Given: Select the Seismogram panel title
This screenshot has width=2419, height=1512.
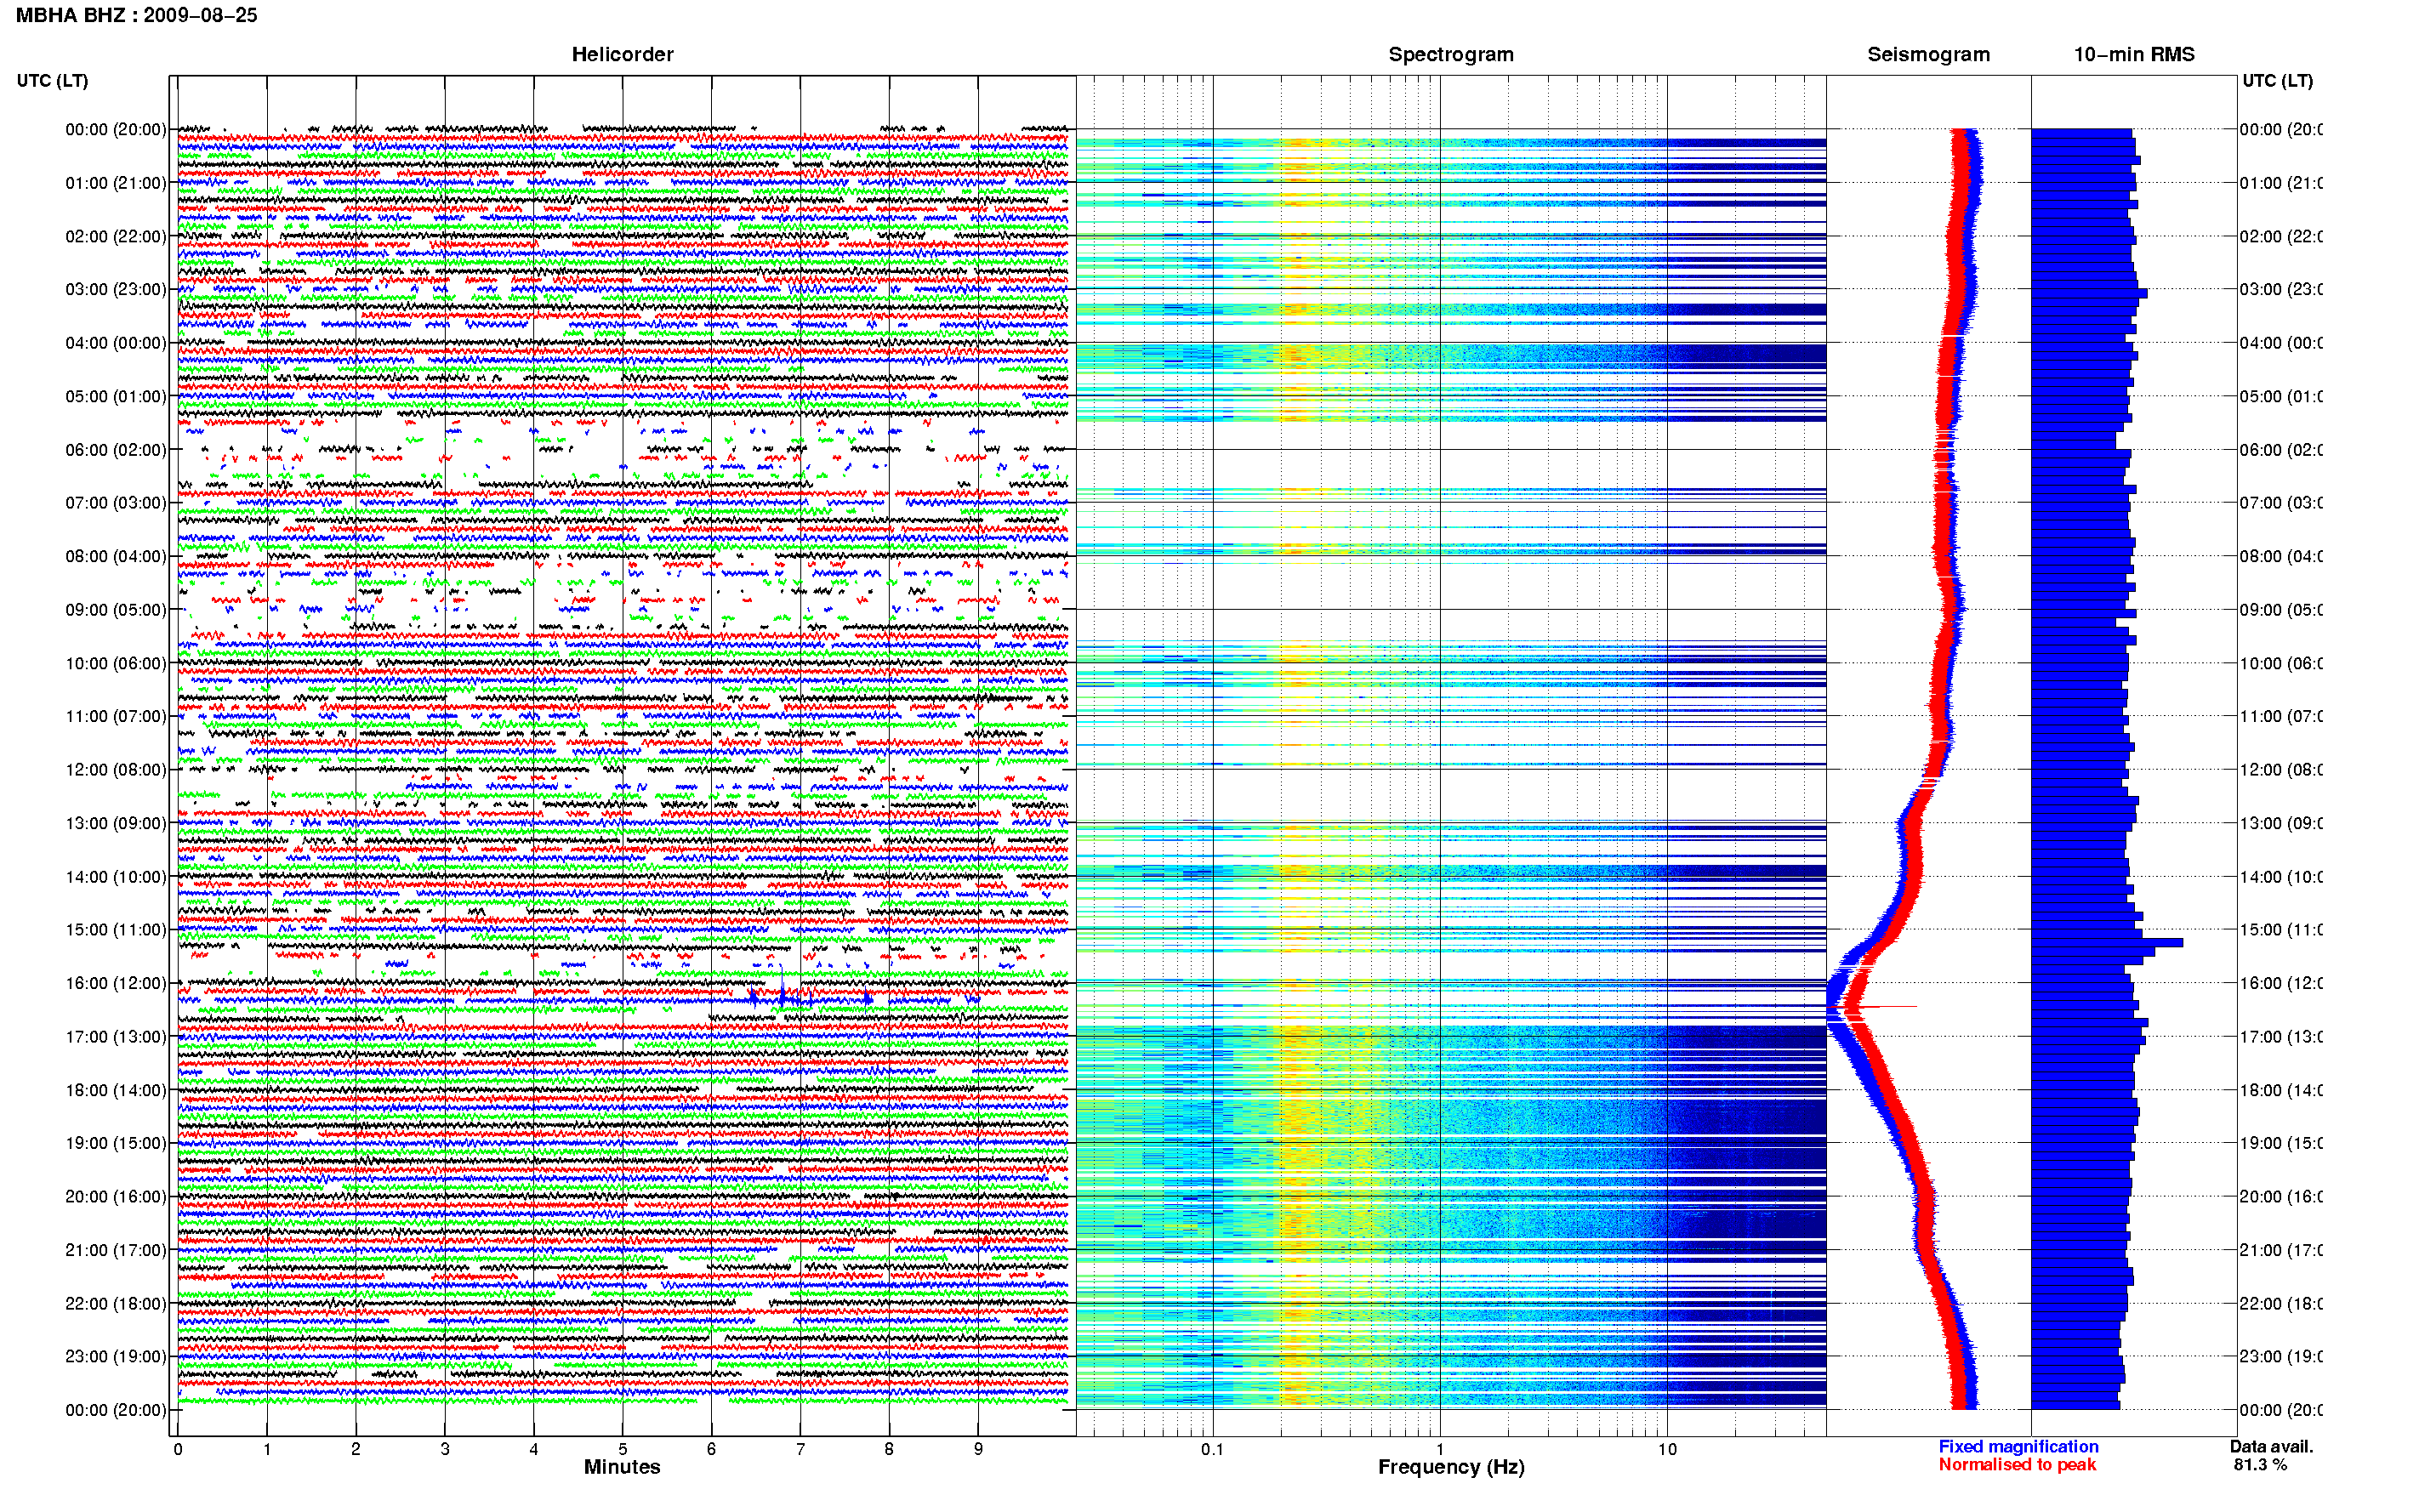Looking at the screenshot, I should pyautogui.click(x=1928, y=54).
